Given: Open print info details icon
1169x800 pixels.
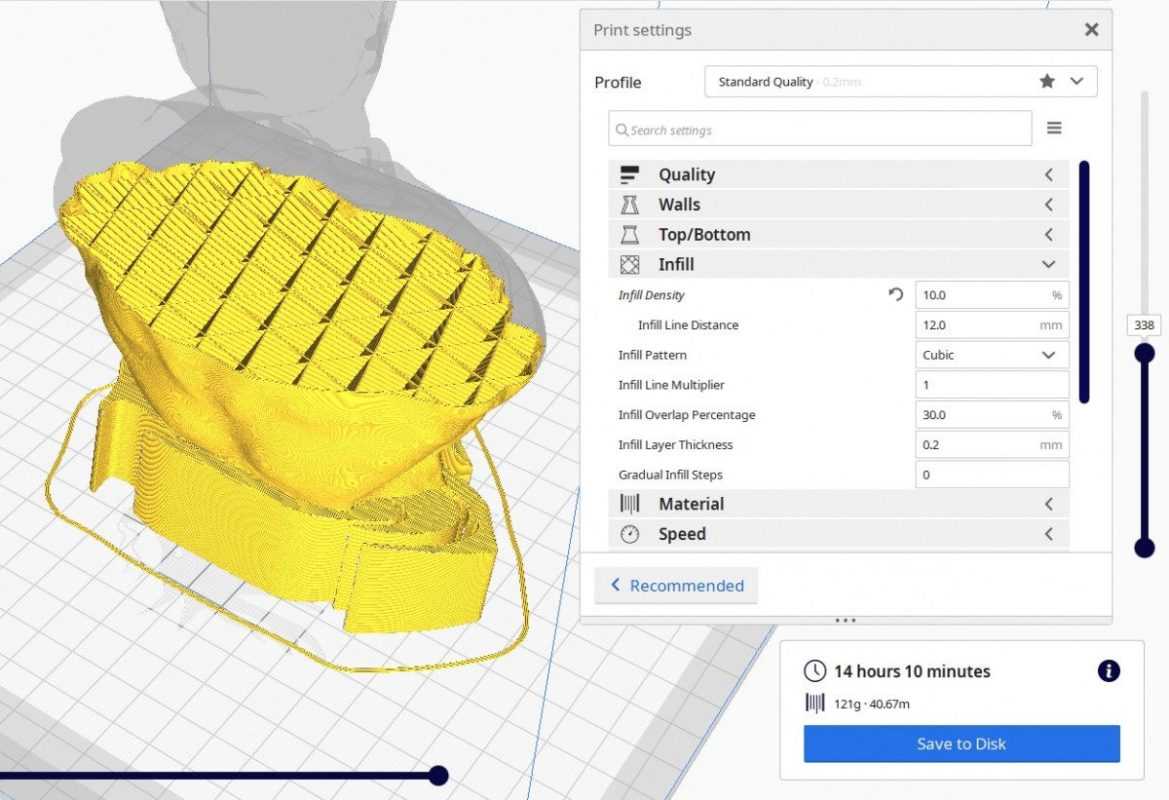Looking at the screenshot, I should [1108, 671].
